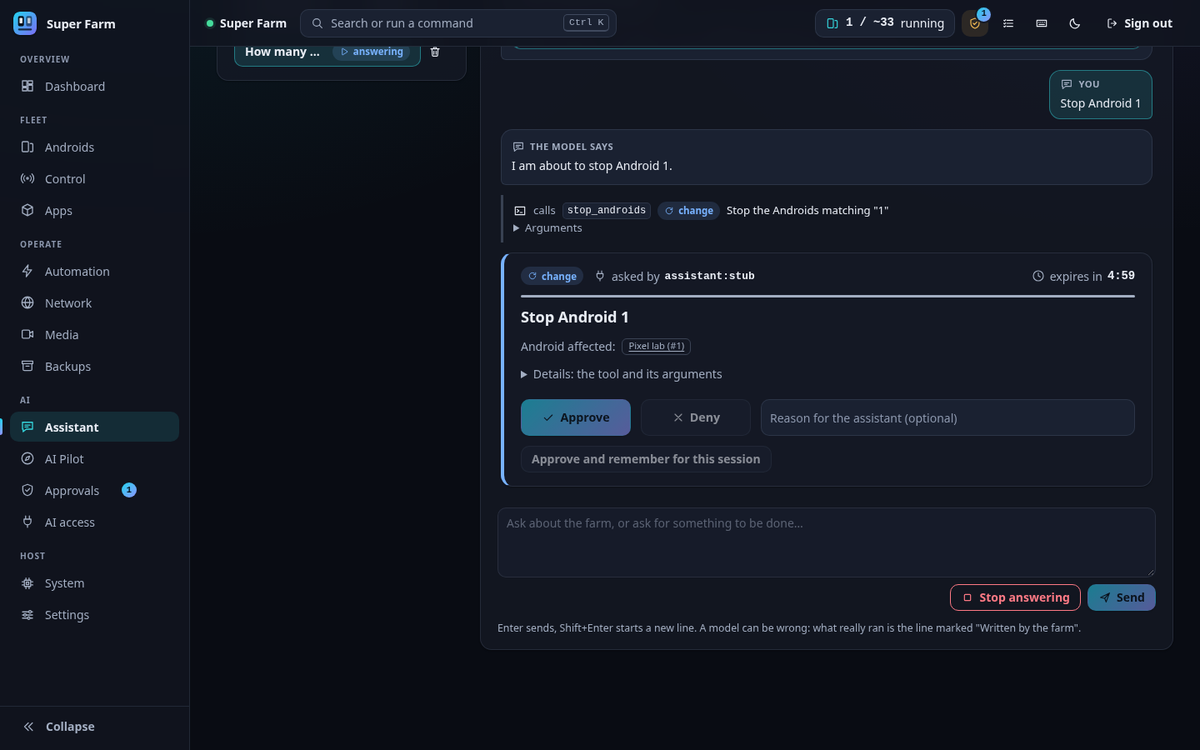Click the 'Ask about the farm' message box
1200x750 pixels.
click(827, 543)
